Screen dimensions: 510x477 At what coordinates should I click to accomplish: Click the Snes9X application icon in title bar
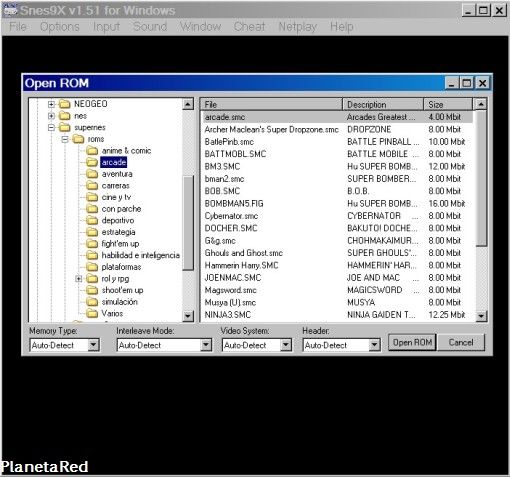(x=10, y=10)
